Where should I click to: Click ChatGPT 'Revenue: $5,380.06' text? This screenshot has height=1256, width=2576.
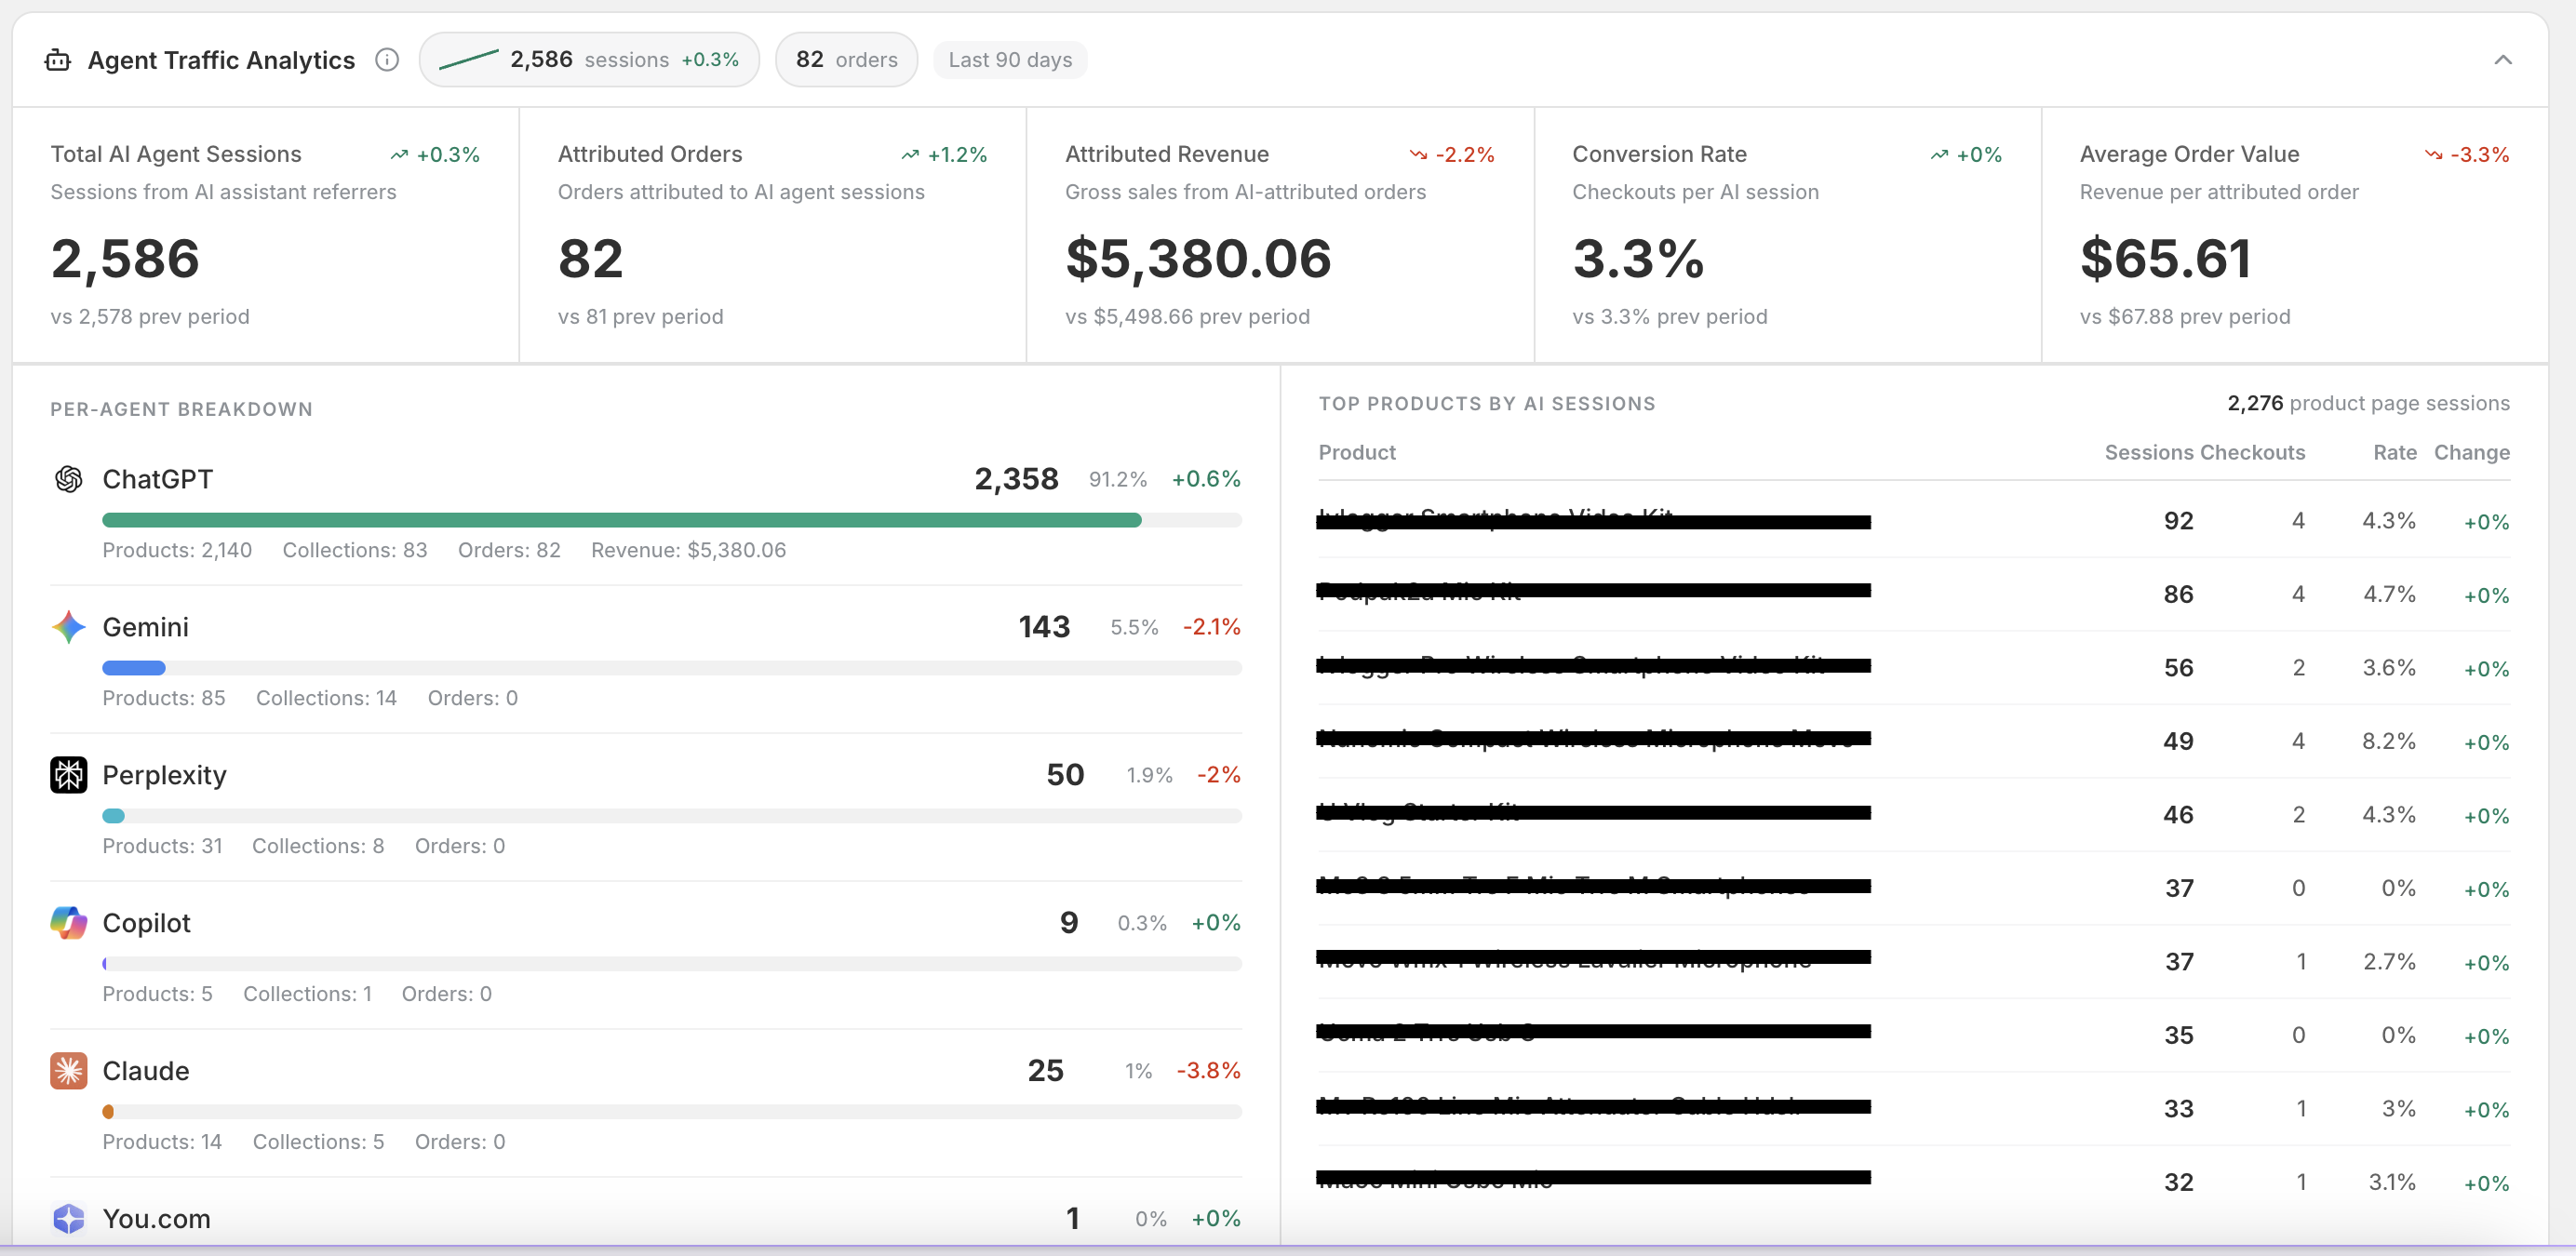coord(688,550)
